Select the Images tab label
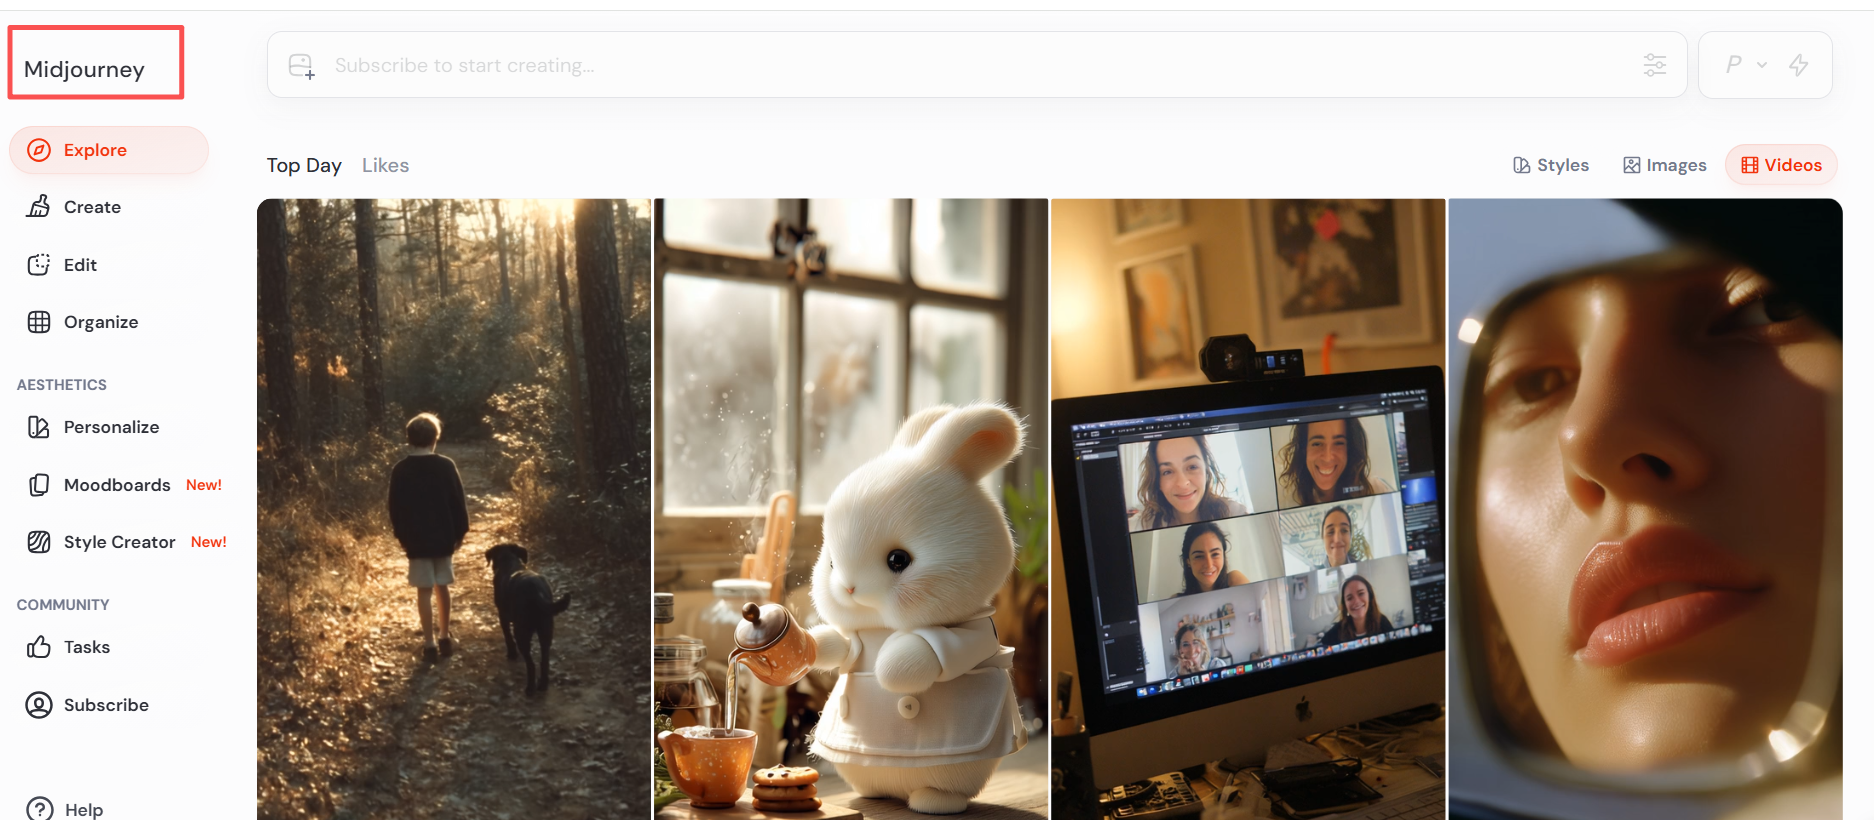Viewport: 1874px width, 820px height. tap(1676, 165)
